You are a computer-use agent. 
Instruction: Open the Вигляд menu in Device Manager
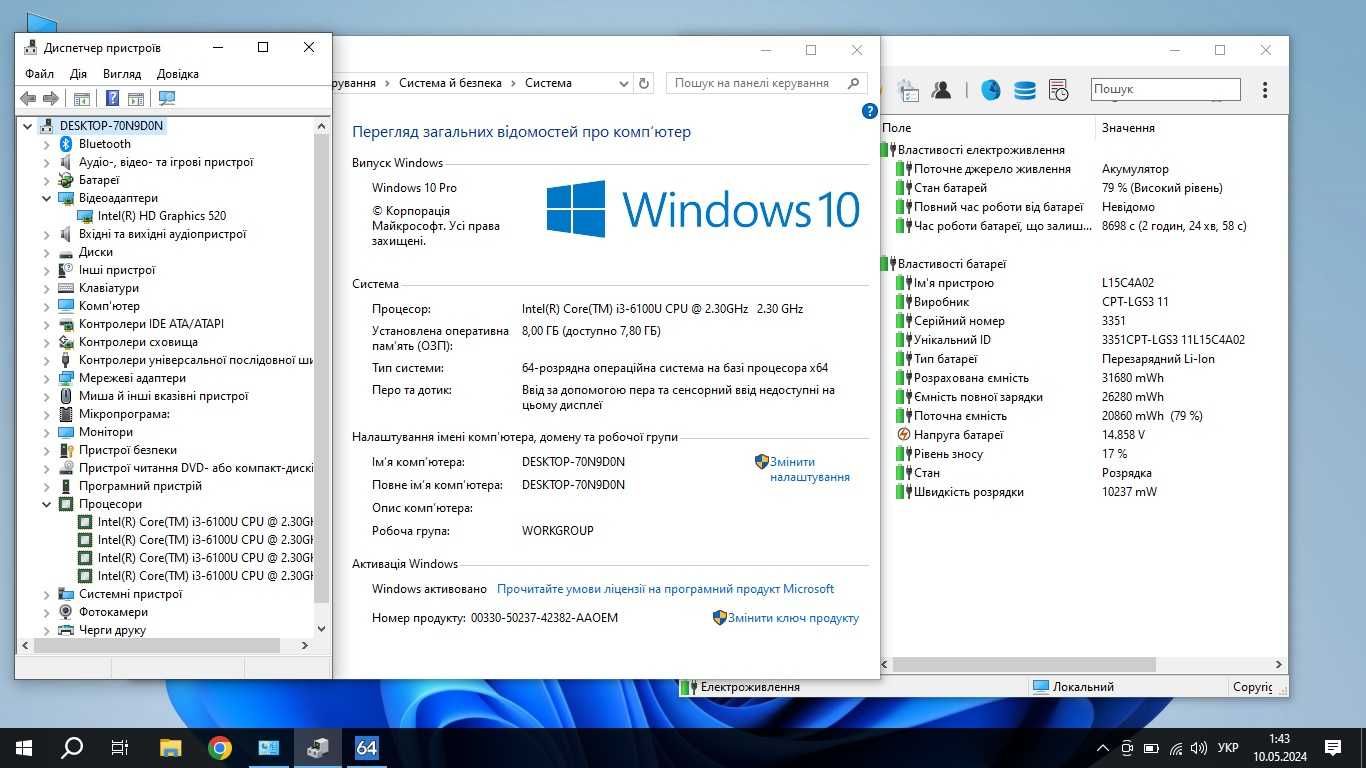tap(122, 74)
